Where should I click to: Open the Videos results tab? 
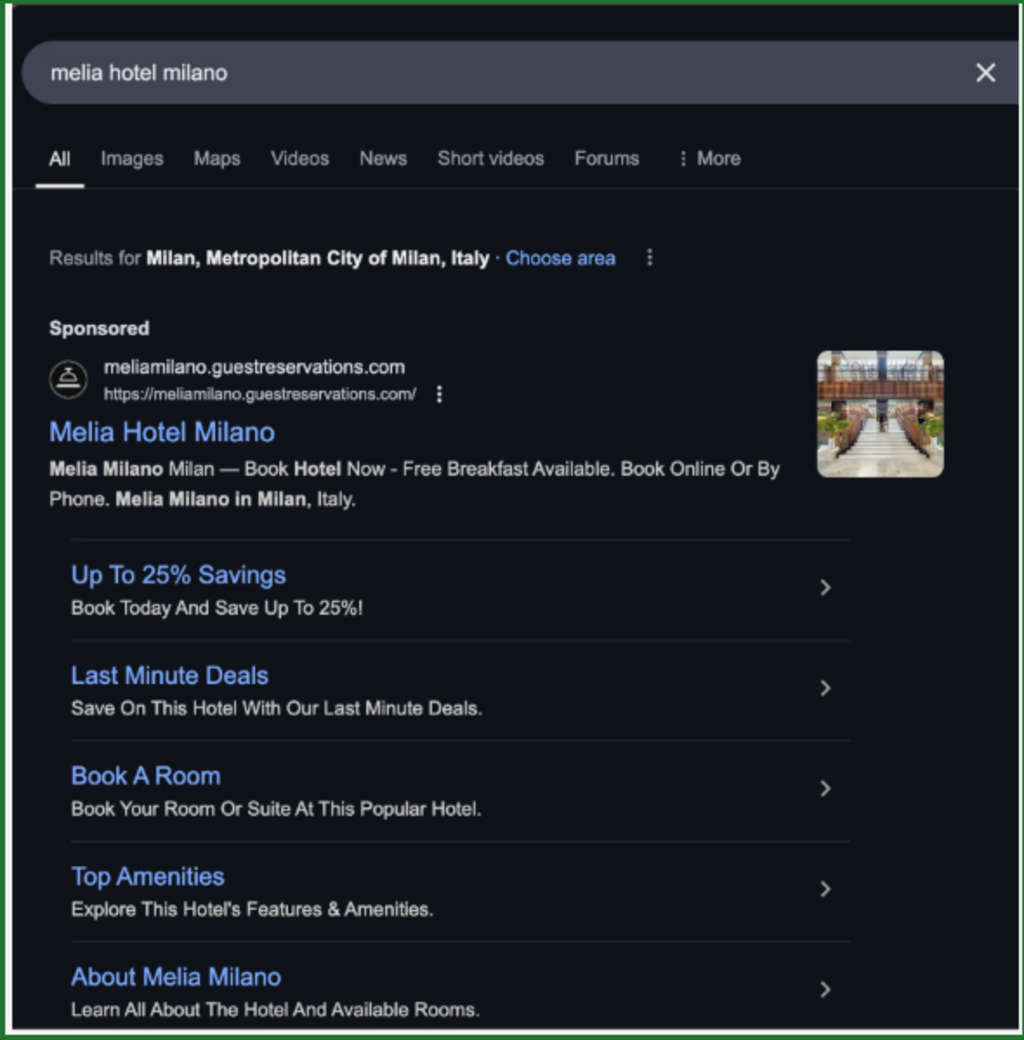(300, 158)
